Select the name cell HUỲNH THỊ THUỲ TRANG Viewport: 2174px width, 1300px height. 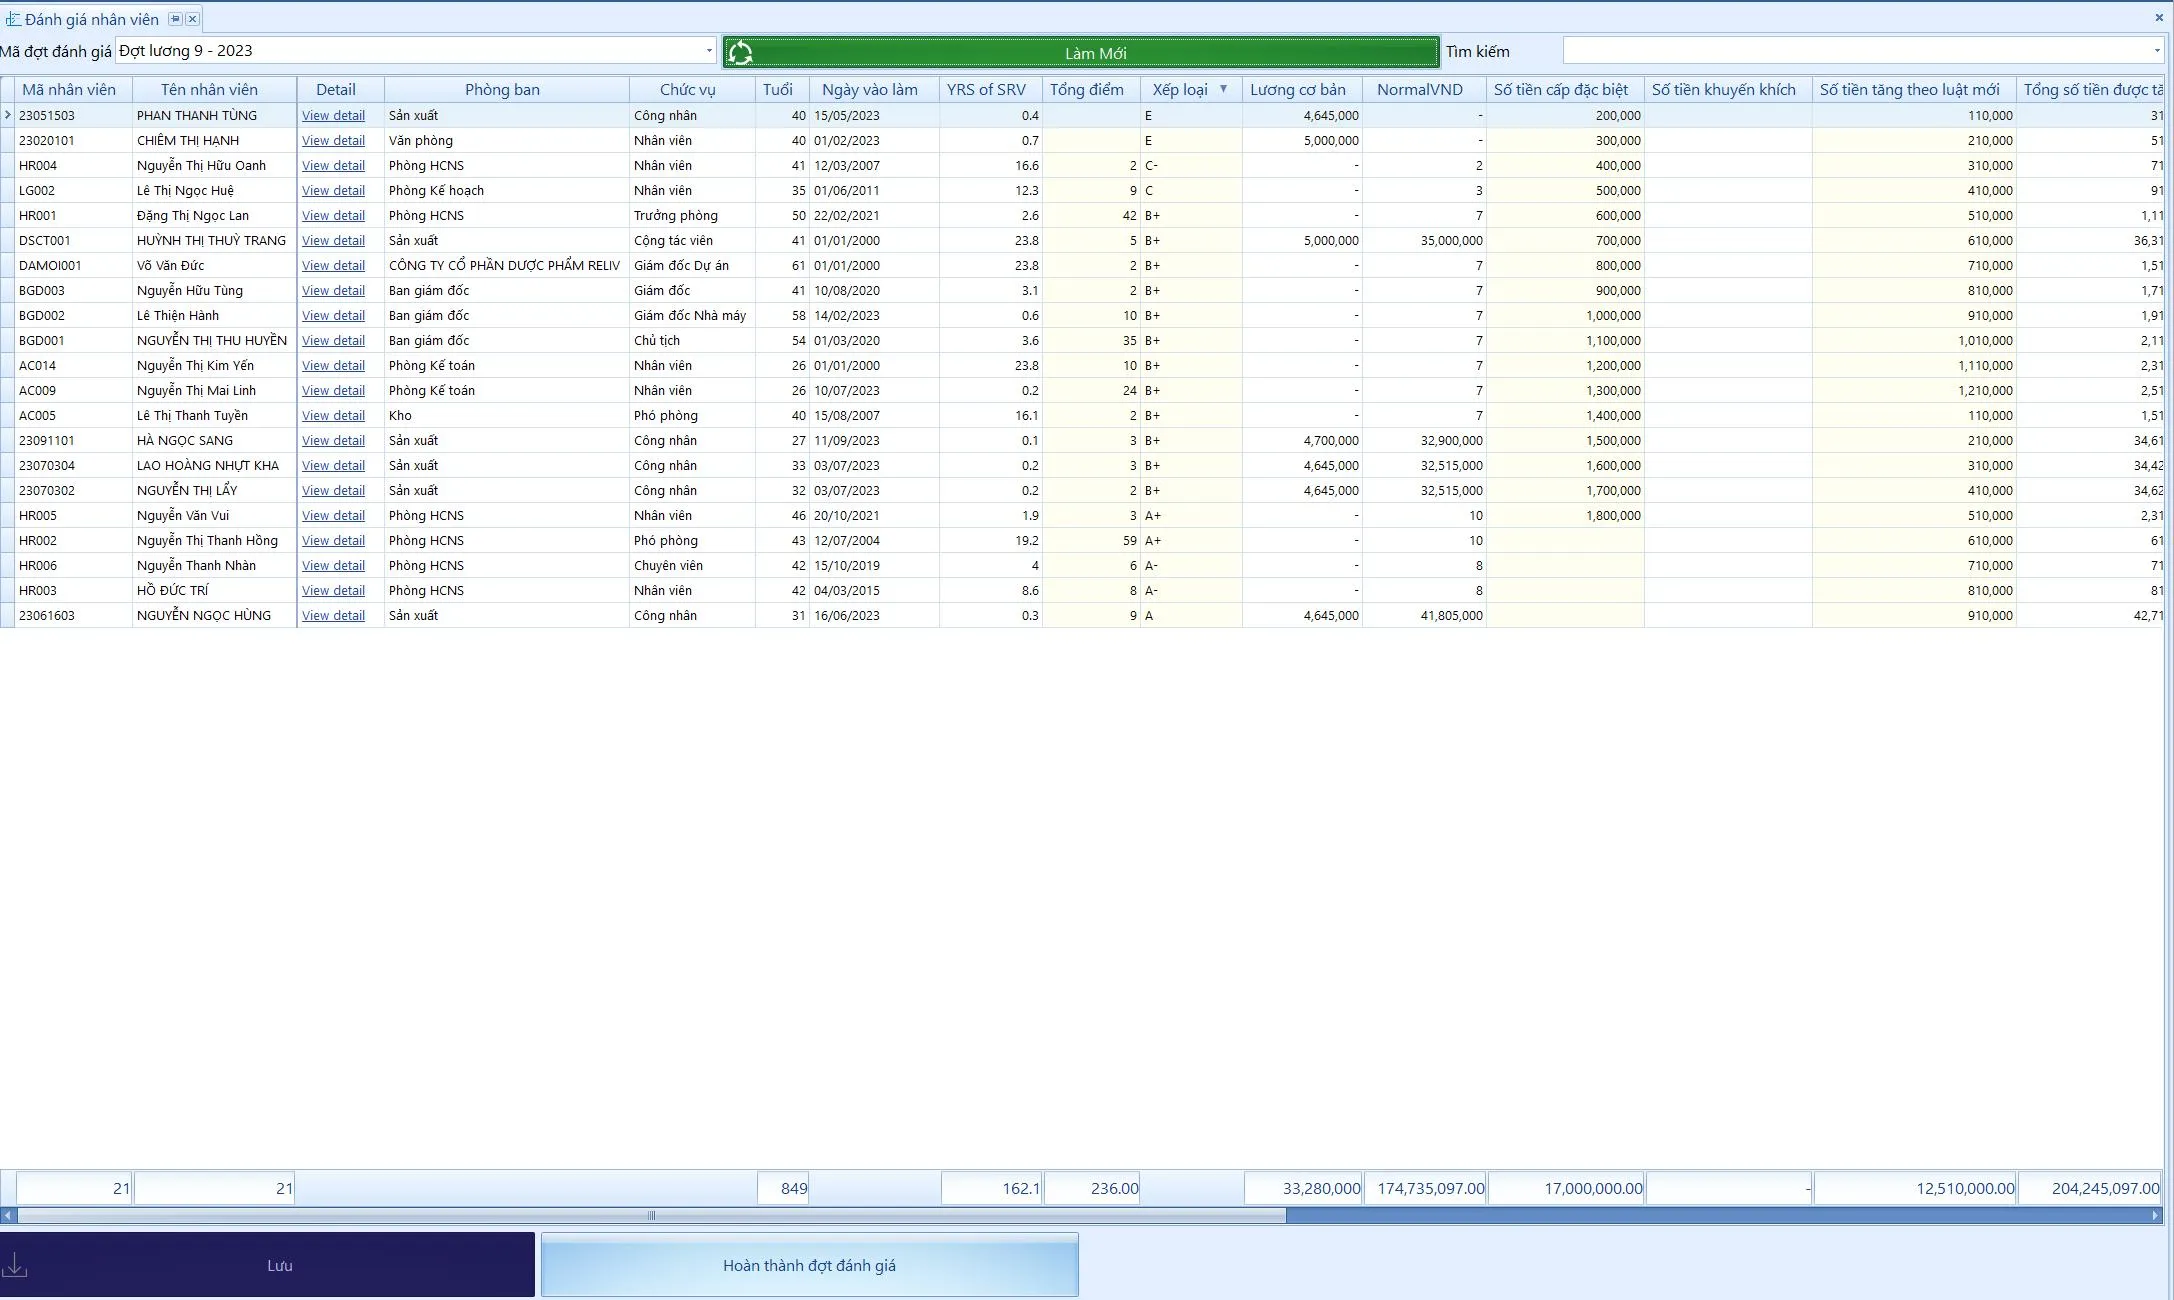pyautogui.click(x=214, y=241)
